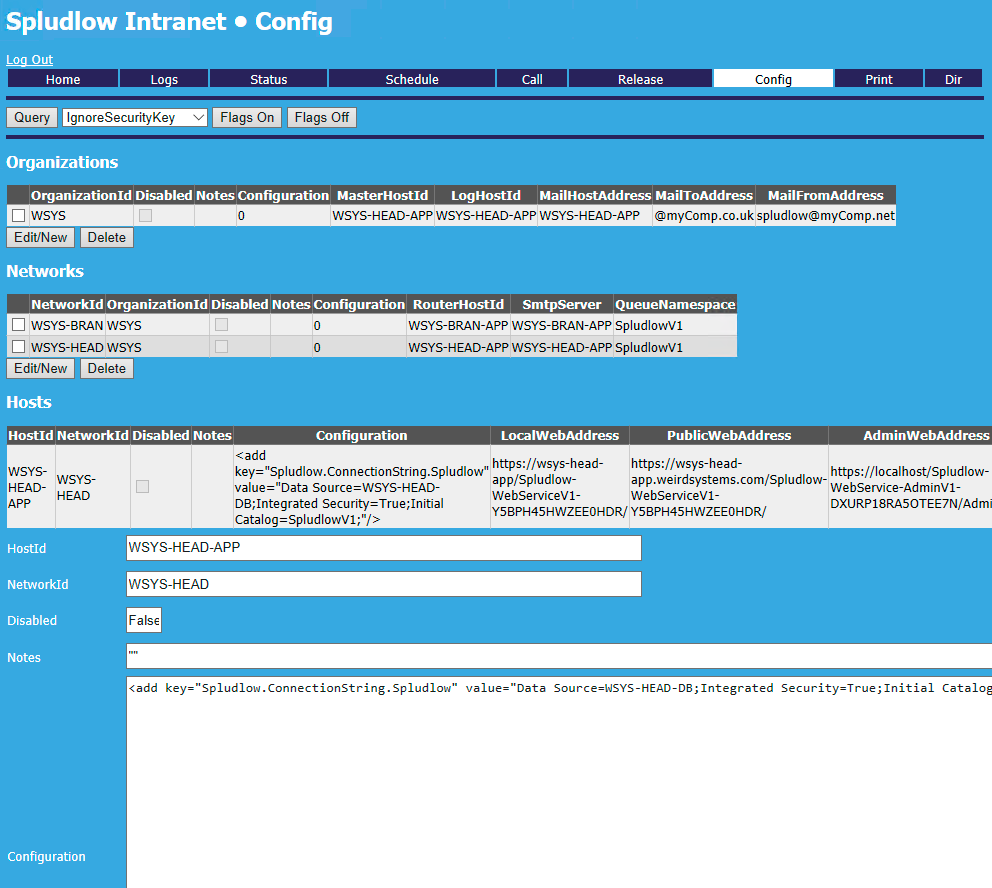Screen dimensions: 992x888
Task: Click the Flags Off button
Action: click(321, 118)
